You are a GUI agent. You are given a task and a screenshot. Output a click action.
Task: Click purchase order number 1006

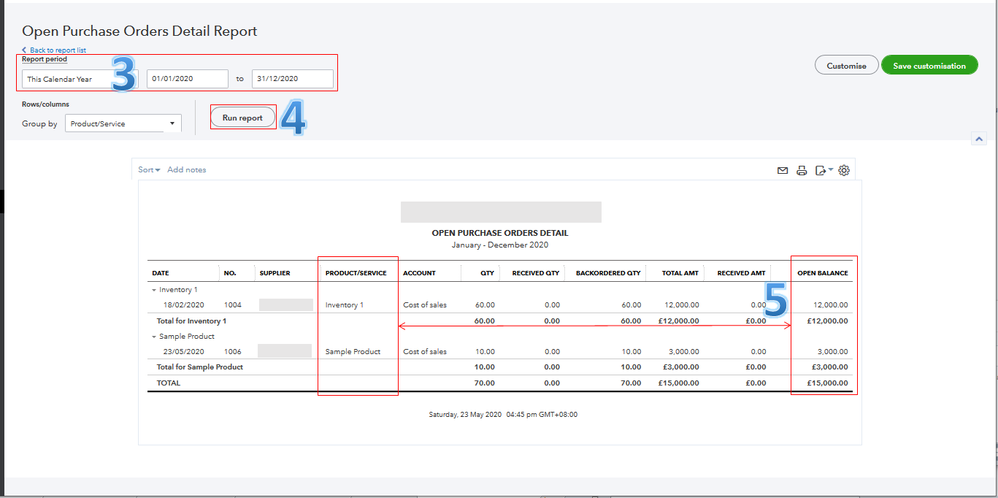point(232,352)
